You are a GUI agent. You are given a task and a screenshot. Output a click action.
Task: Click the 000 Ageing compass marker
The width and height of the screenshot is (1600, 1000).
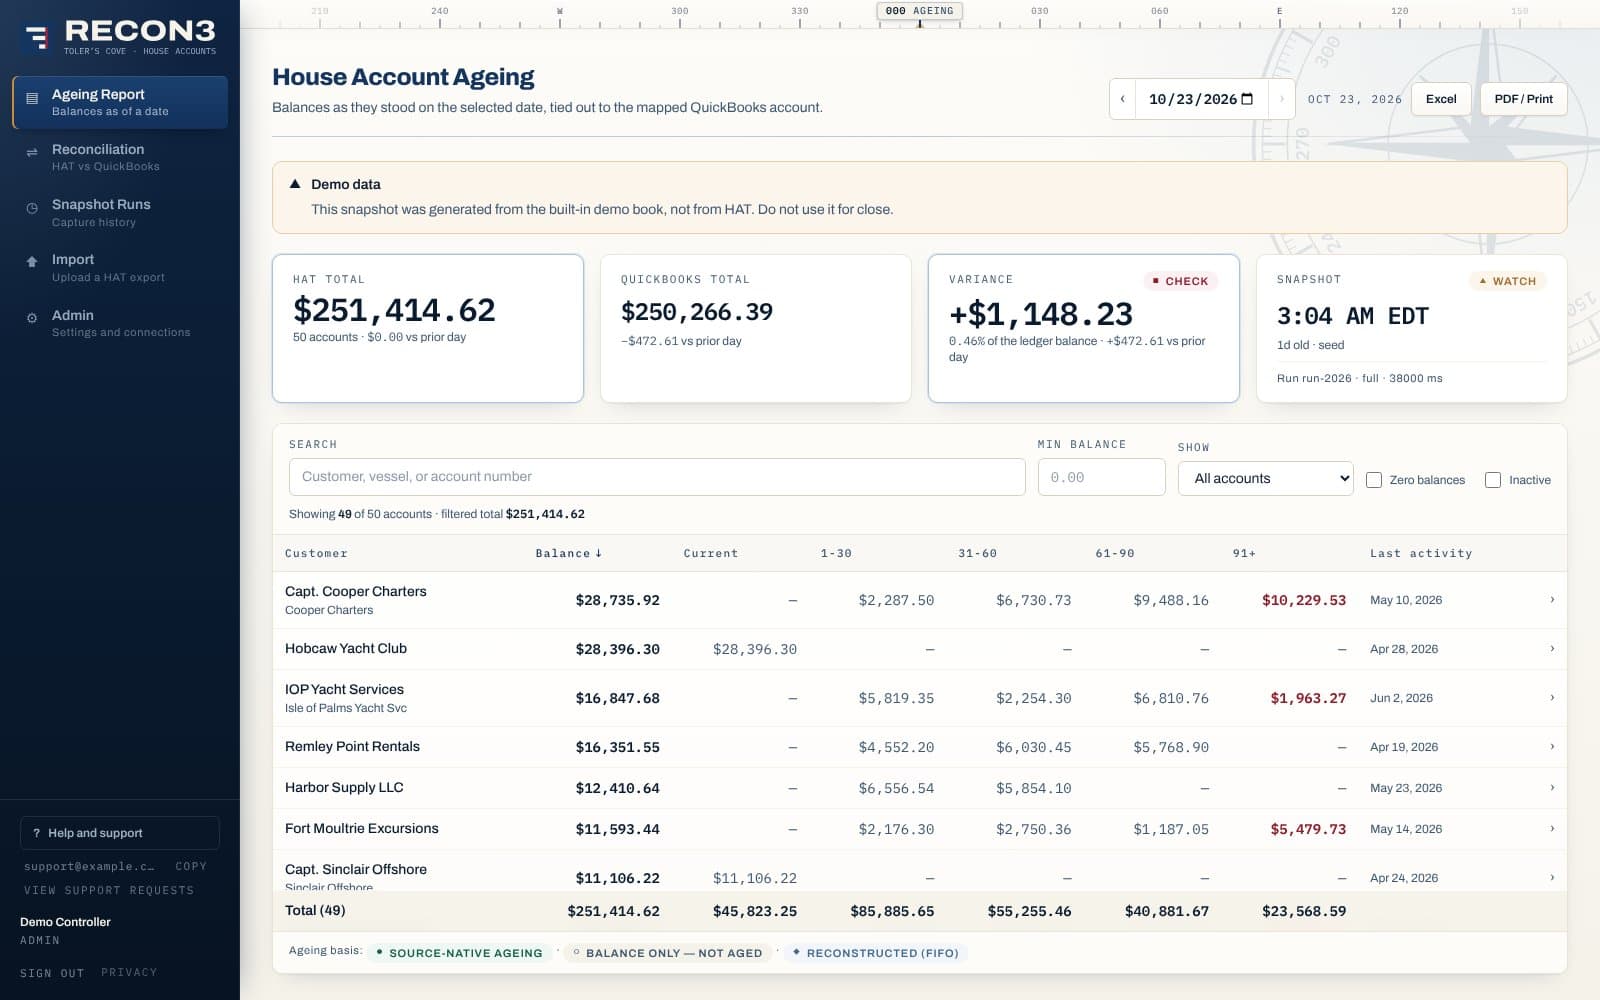[920, 11]
